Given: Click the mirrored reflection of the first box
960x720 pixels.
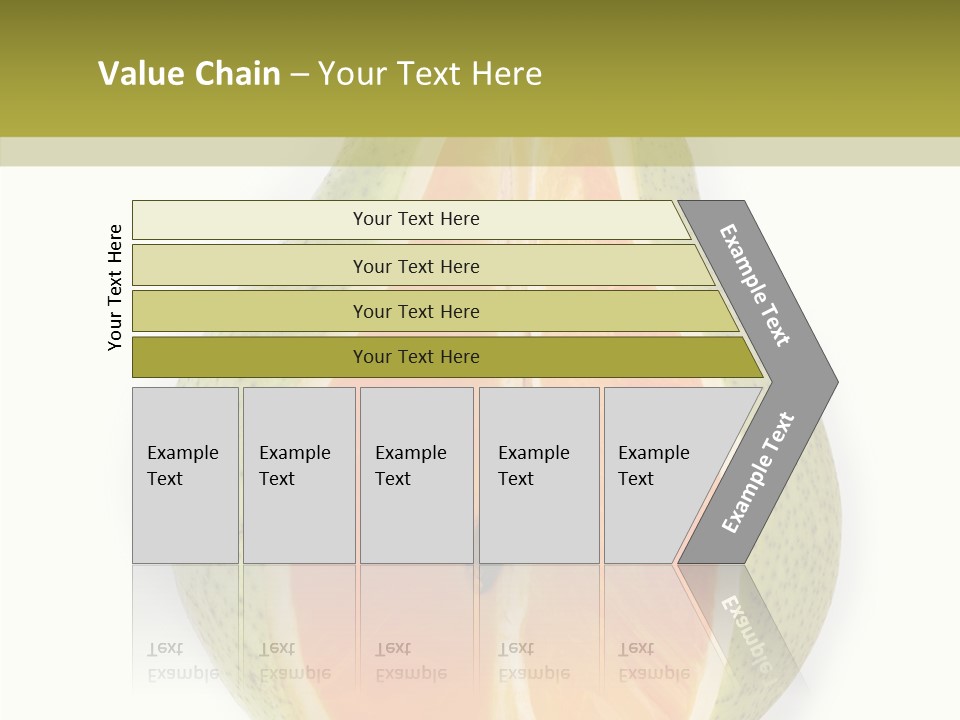Looking at the screenshot, I should point(186,631).
